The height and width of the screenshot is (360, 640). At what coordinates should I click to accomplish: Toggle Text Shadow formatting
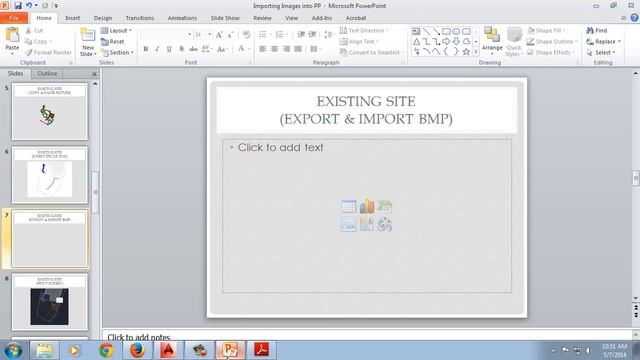pyautogui.click(x=181, y=49)
